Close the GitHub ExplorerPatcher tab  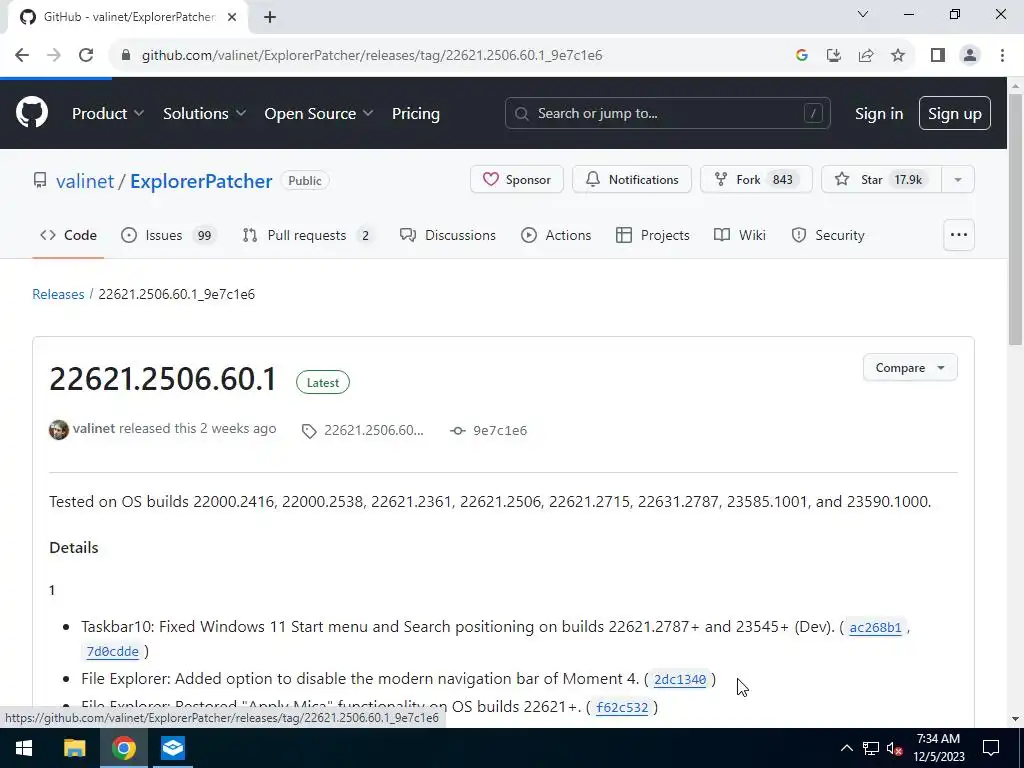coord(232,17)
